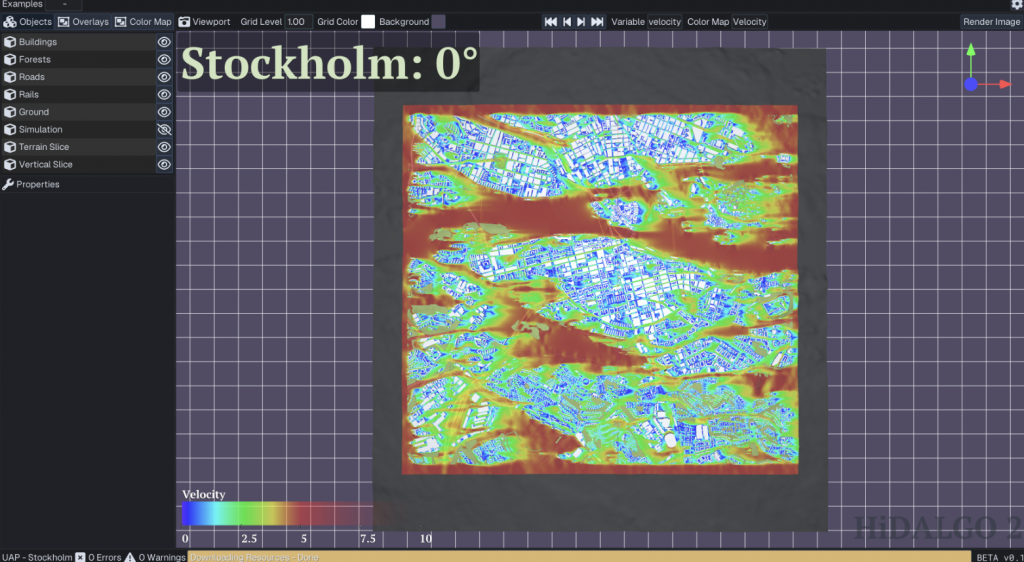Click the 0 Errors status indicator
Viewport: 1024px width, 562px height.
point(98,557)
